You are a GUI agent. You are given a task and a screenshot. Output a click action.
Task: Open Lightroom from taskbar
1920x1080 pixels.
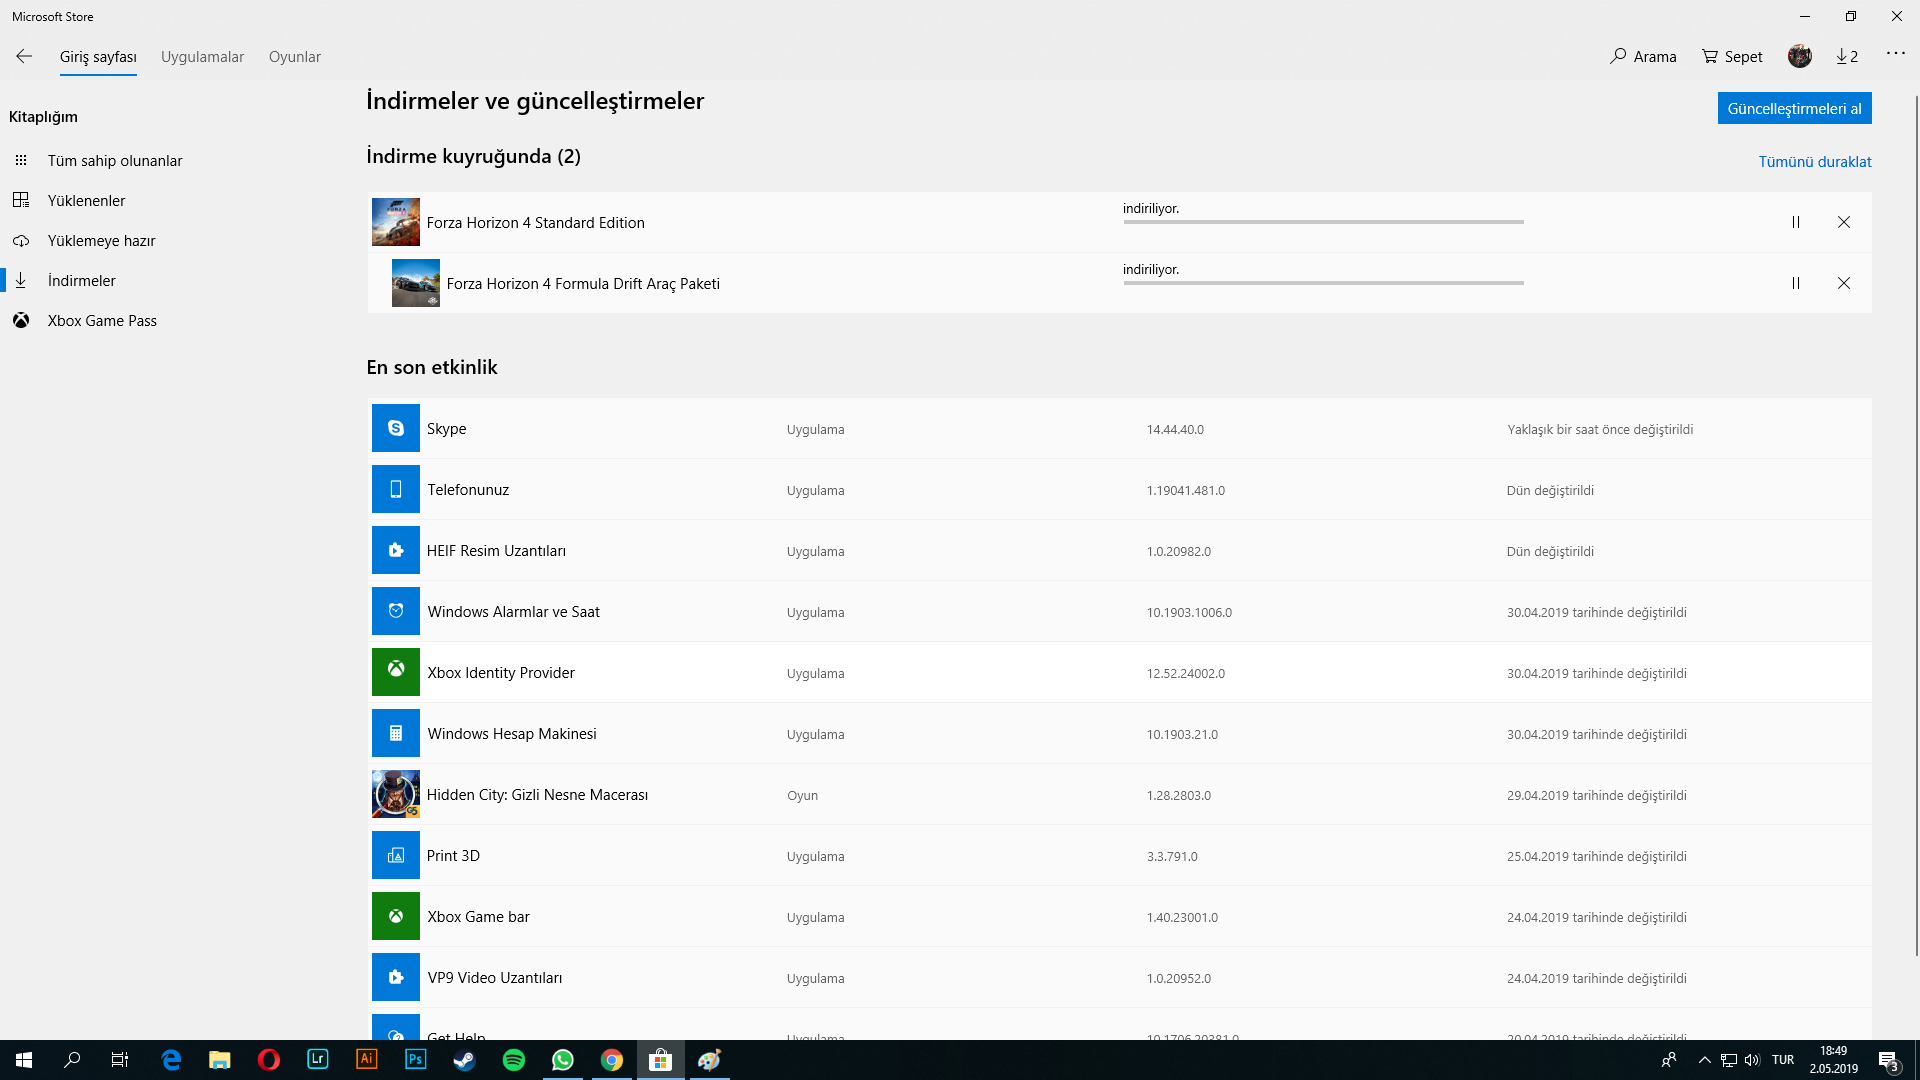(318, 1060)
